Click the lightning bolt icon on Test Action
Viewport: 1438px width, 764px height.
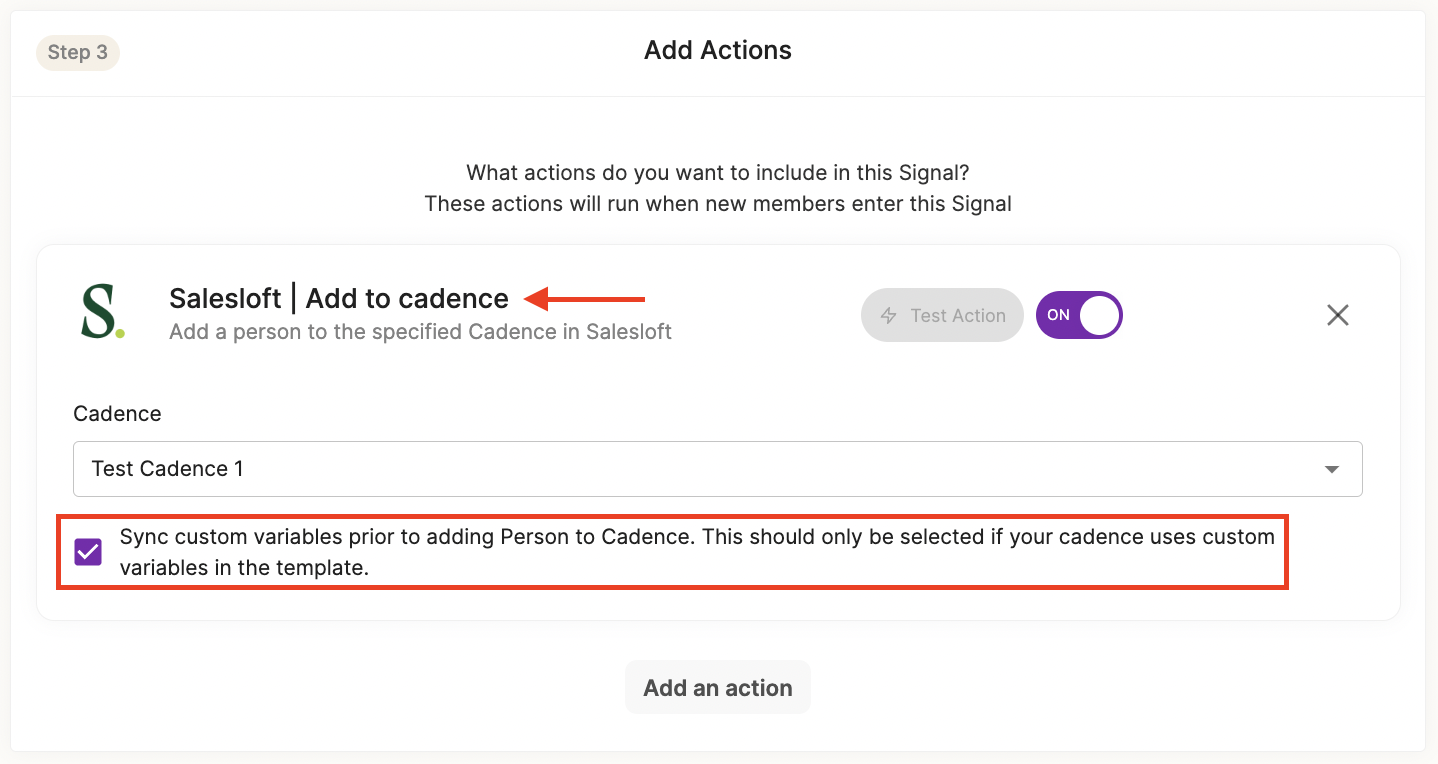(888, 316)
